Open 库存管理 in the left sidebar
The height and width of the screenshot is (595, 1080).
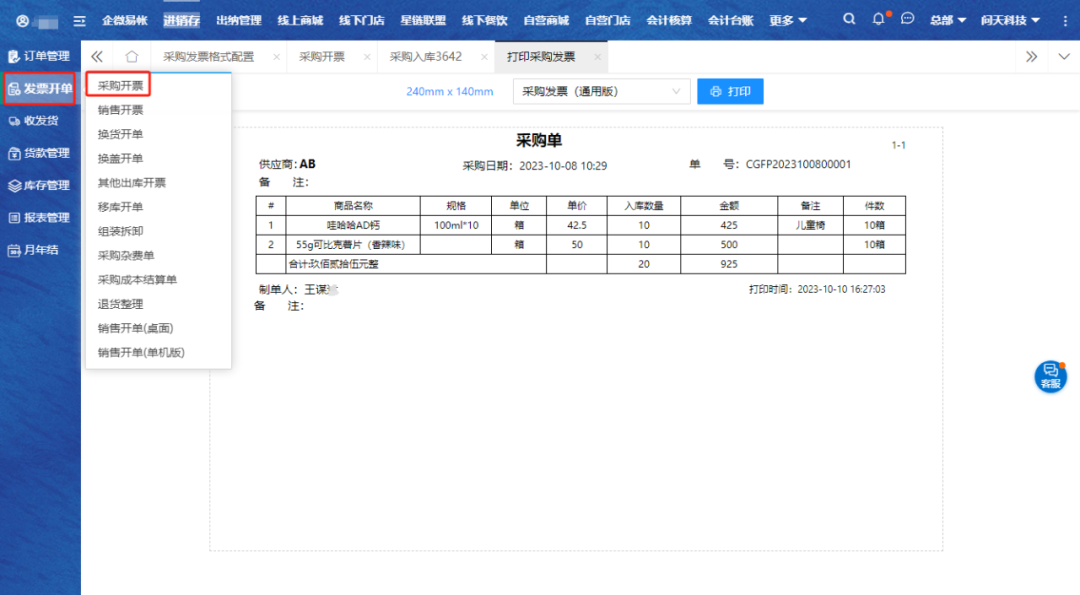pos(40,185)
